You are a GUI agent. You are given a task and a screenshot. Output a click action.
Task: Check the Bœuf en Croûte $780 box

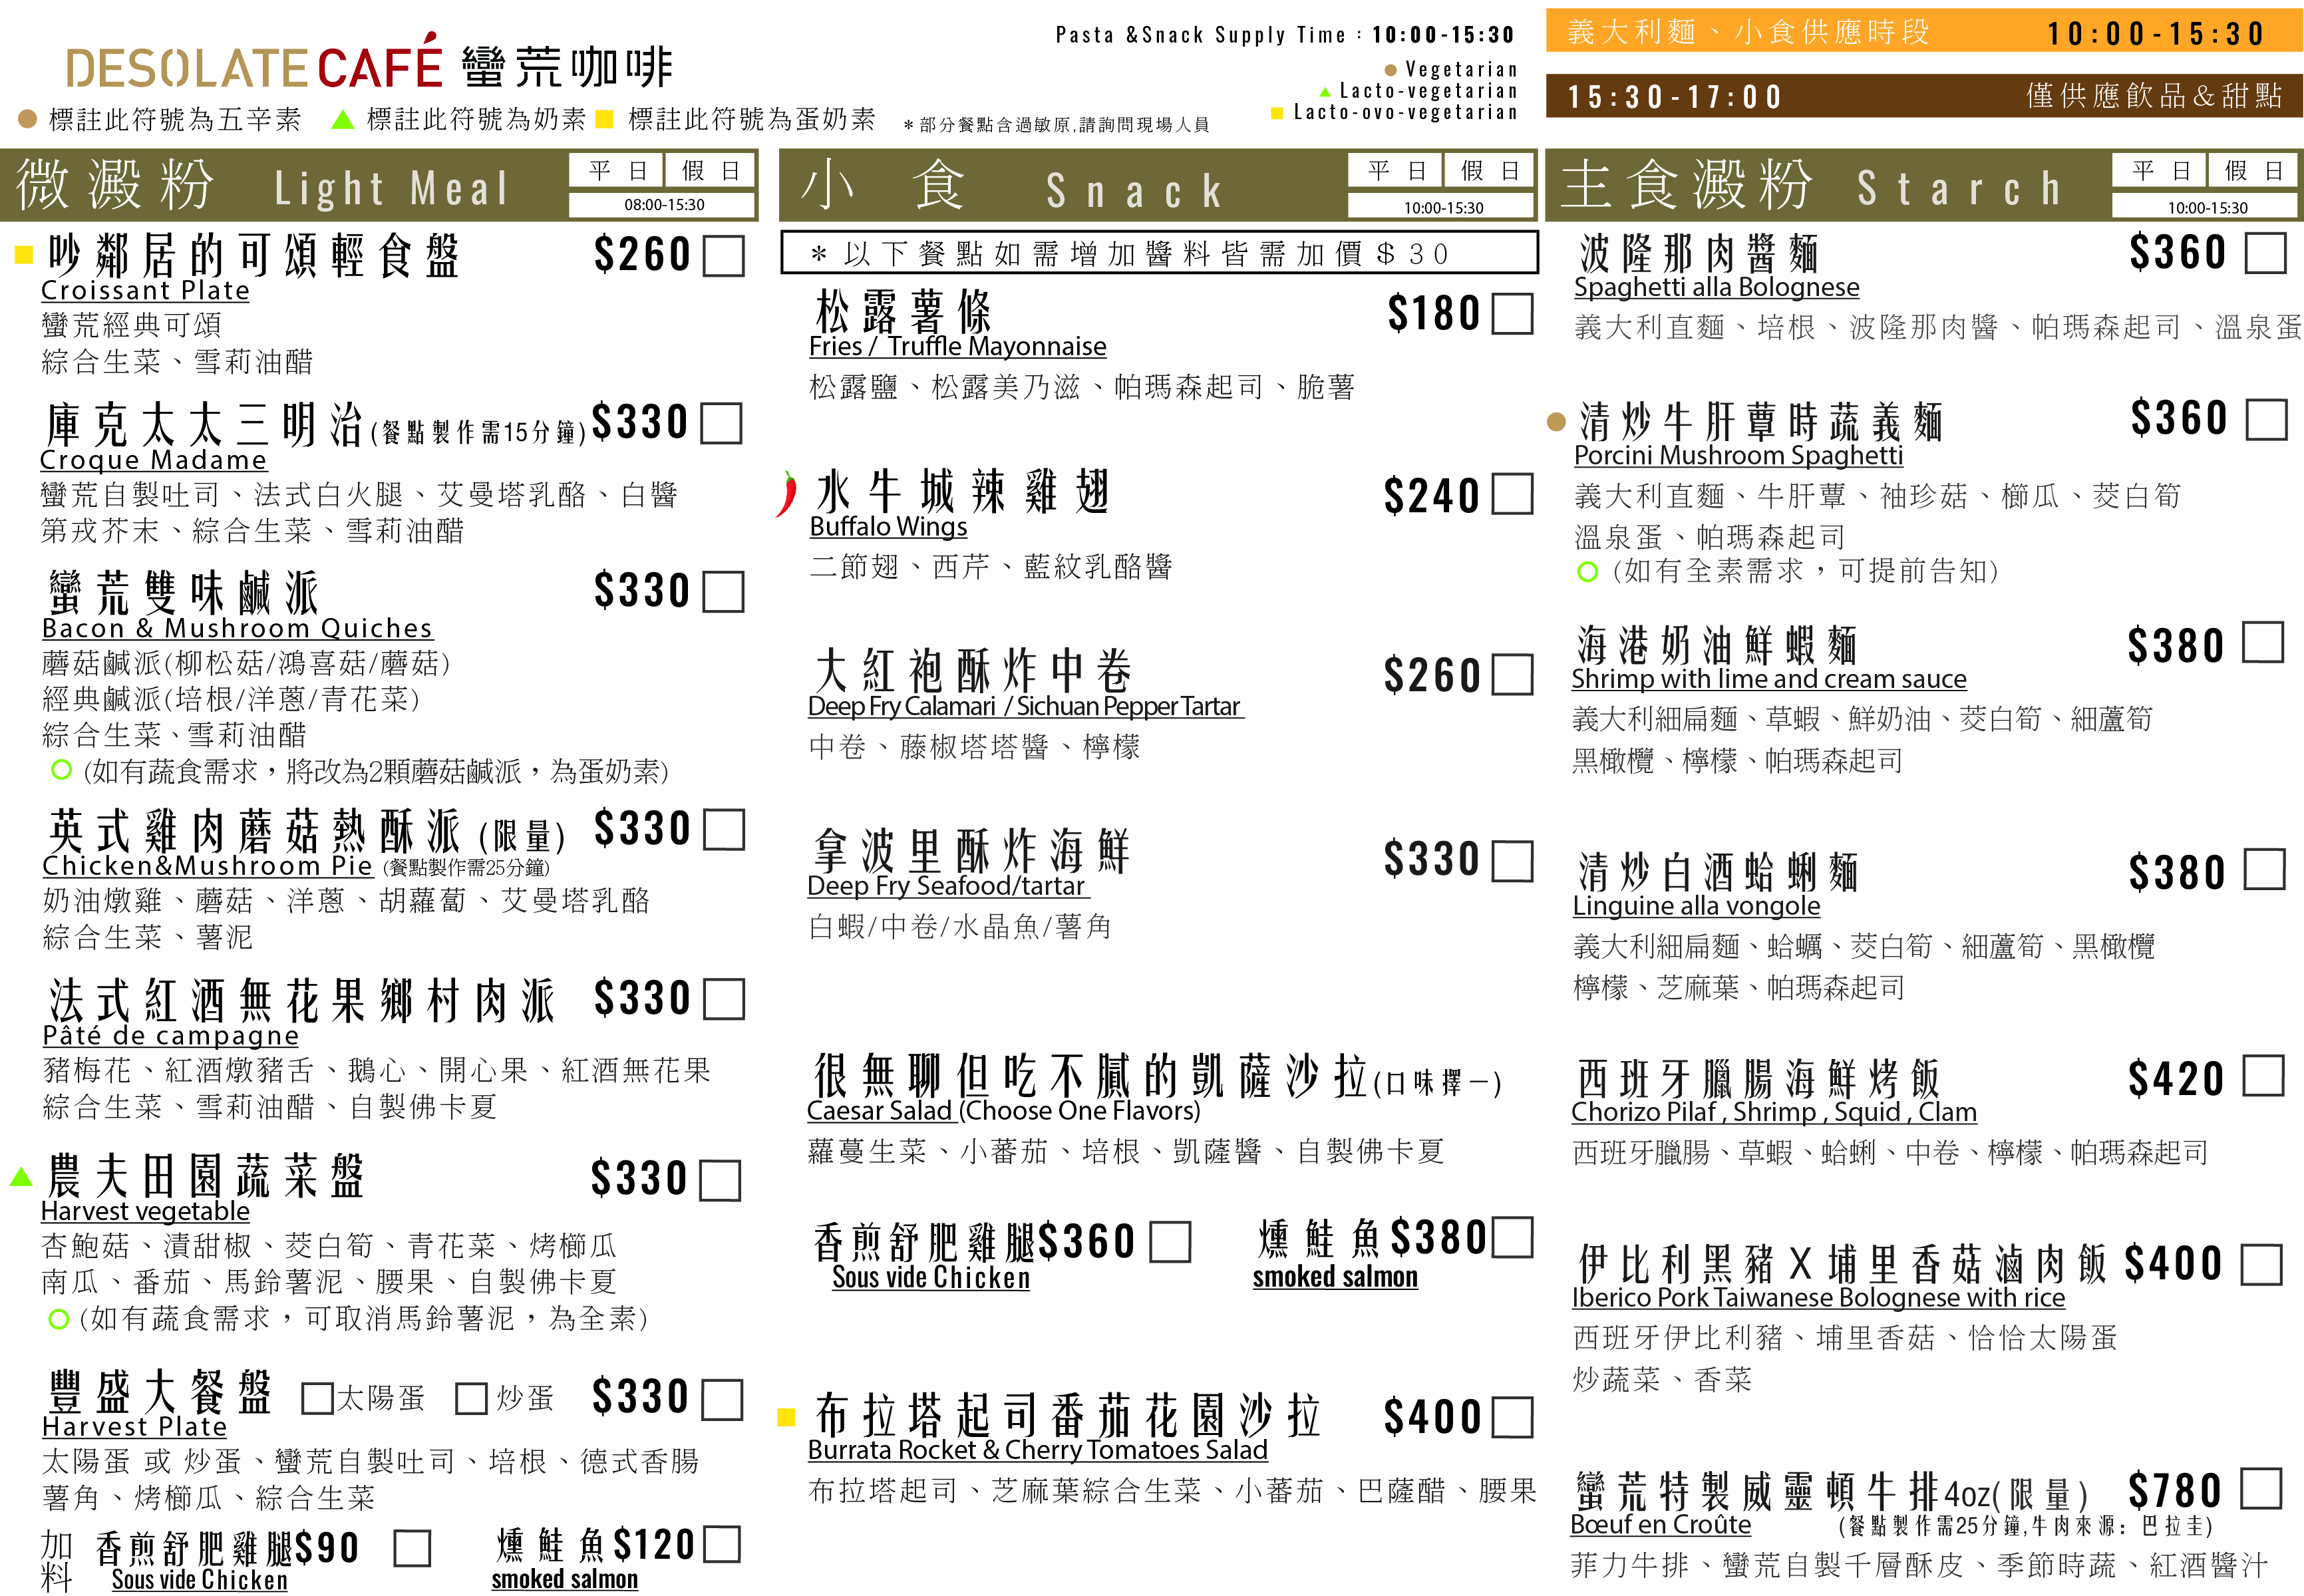pos(2260,1489)
